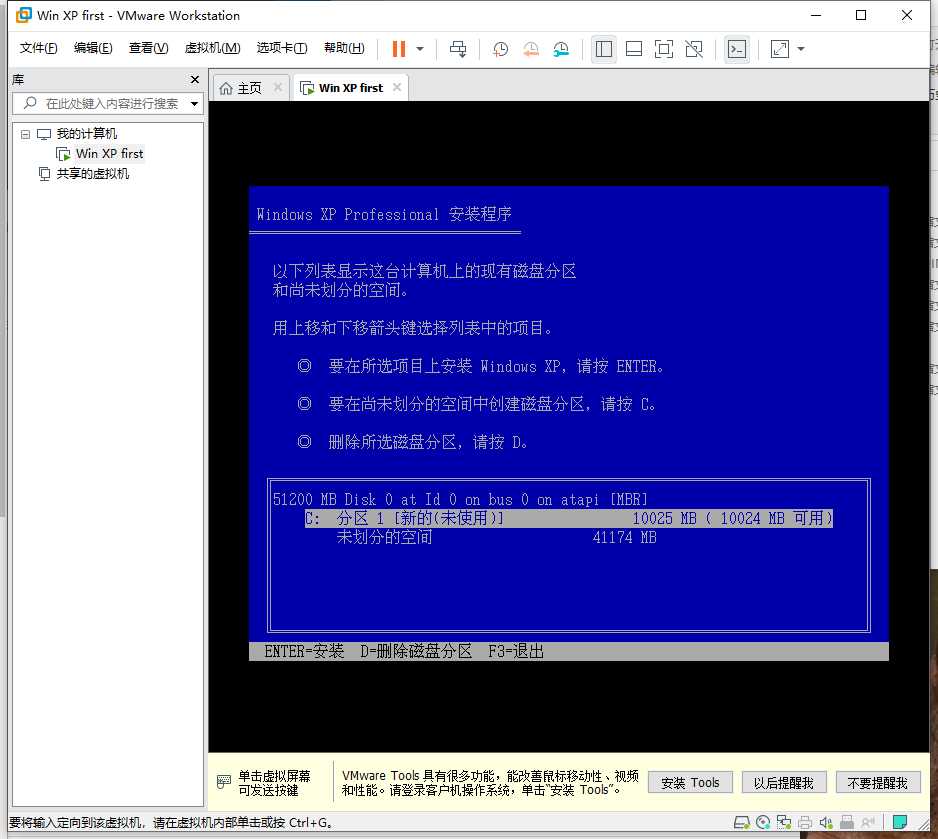Click the CD/DVD drive status icon
Viewport: 938px width, 839px height.
pyautogui.click(x=763, y=823)
